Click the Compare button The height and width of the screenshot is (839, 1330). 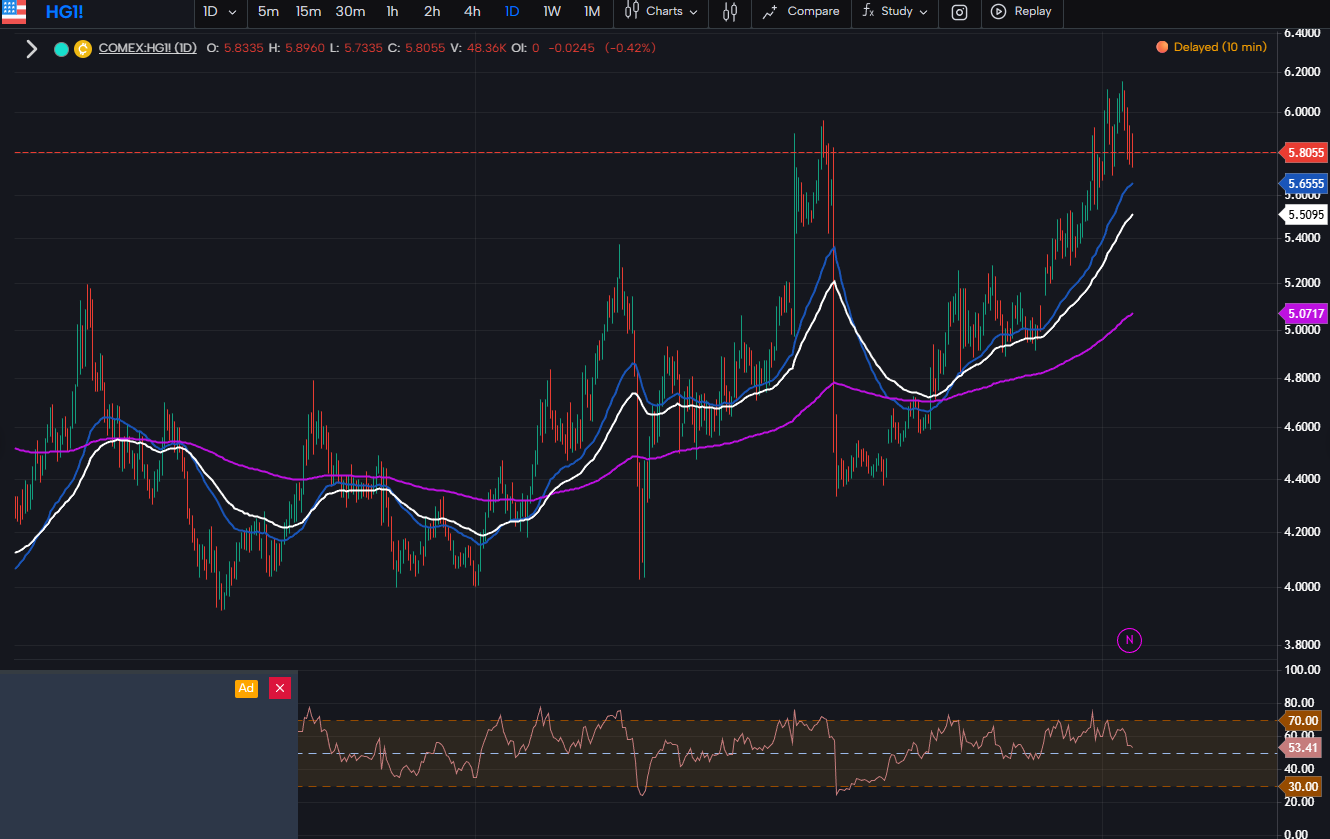point(801,12)
